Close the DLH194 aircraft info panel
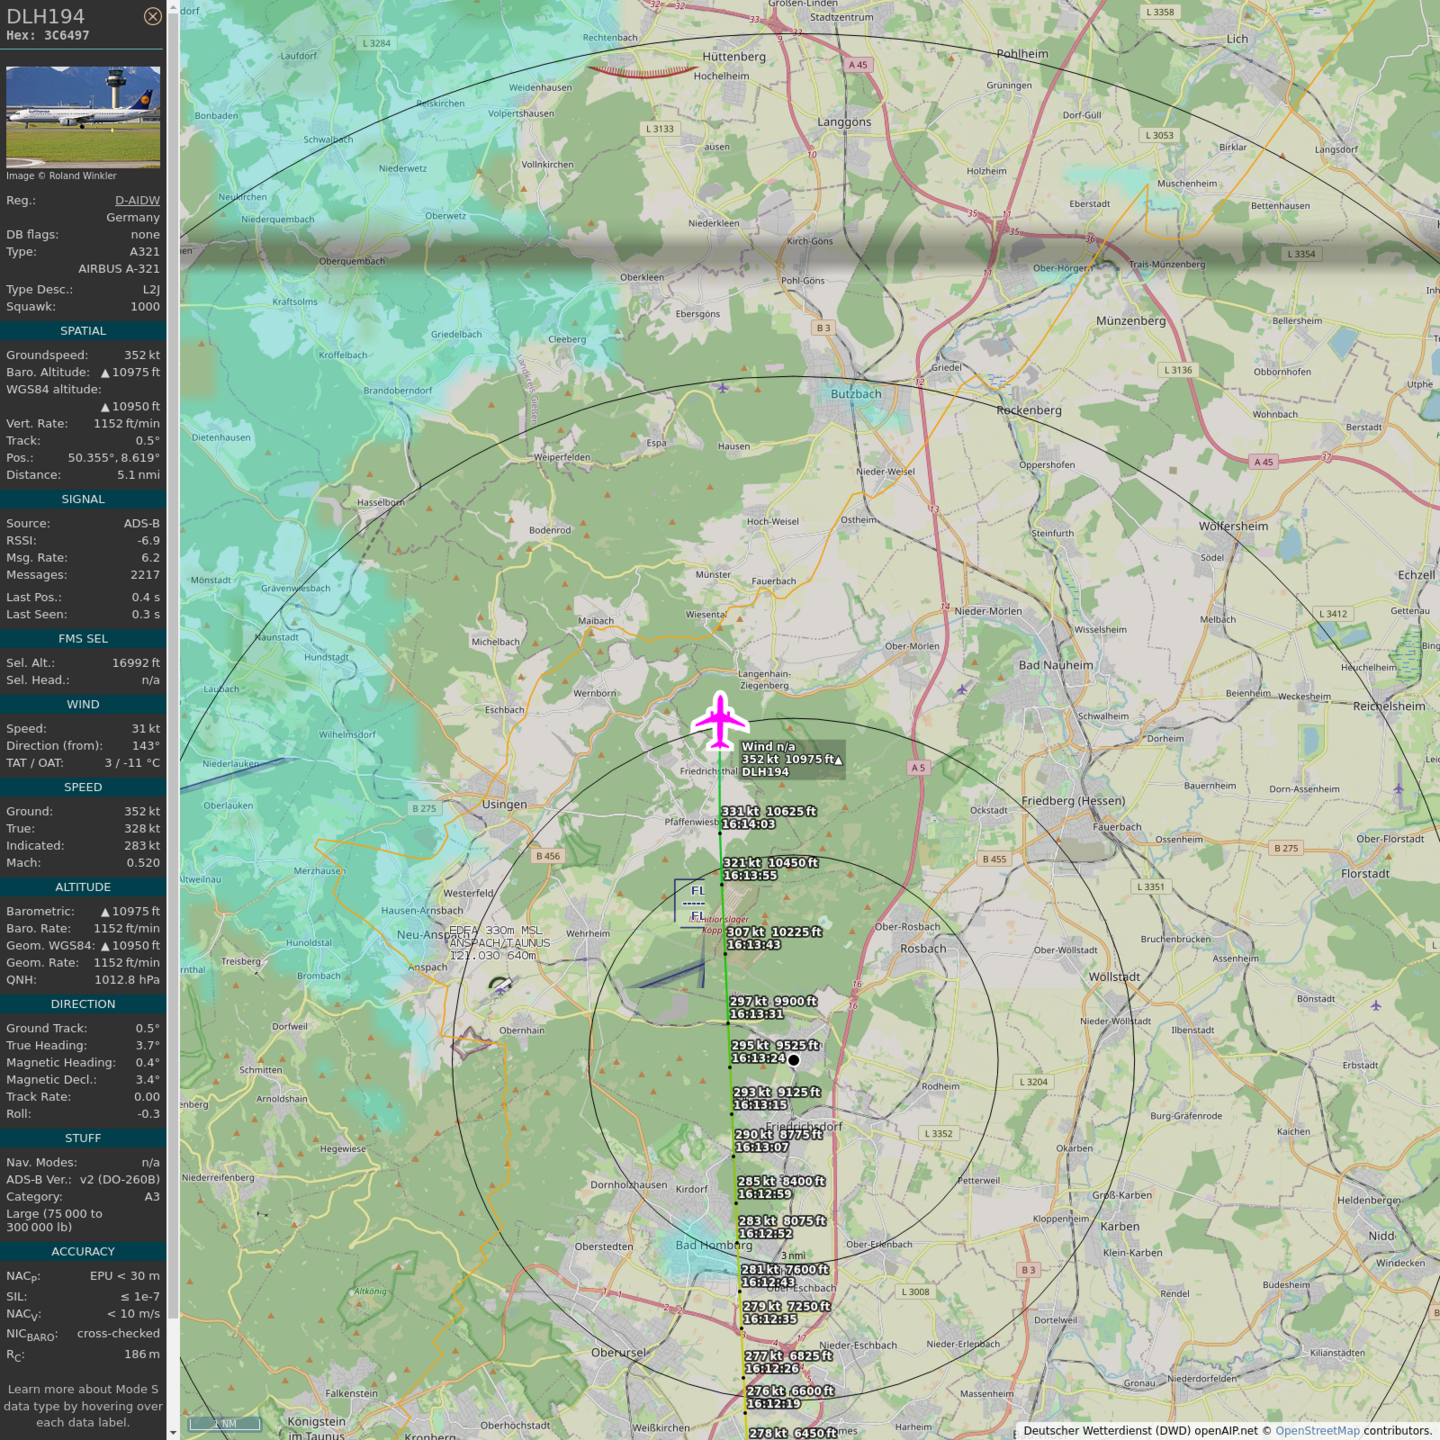Viewport: 1440px width, 1440px height. coord(152,16)
